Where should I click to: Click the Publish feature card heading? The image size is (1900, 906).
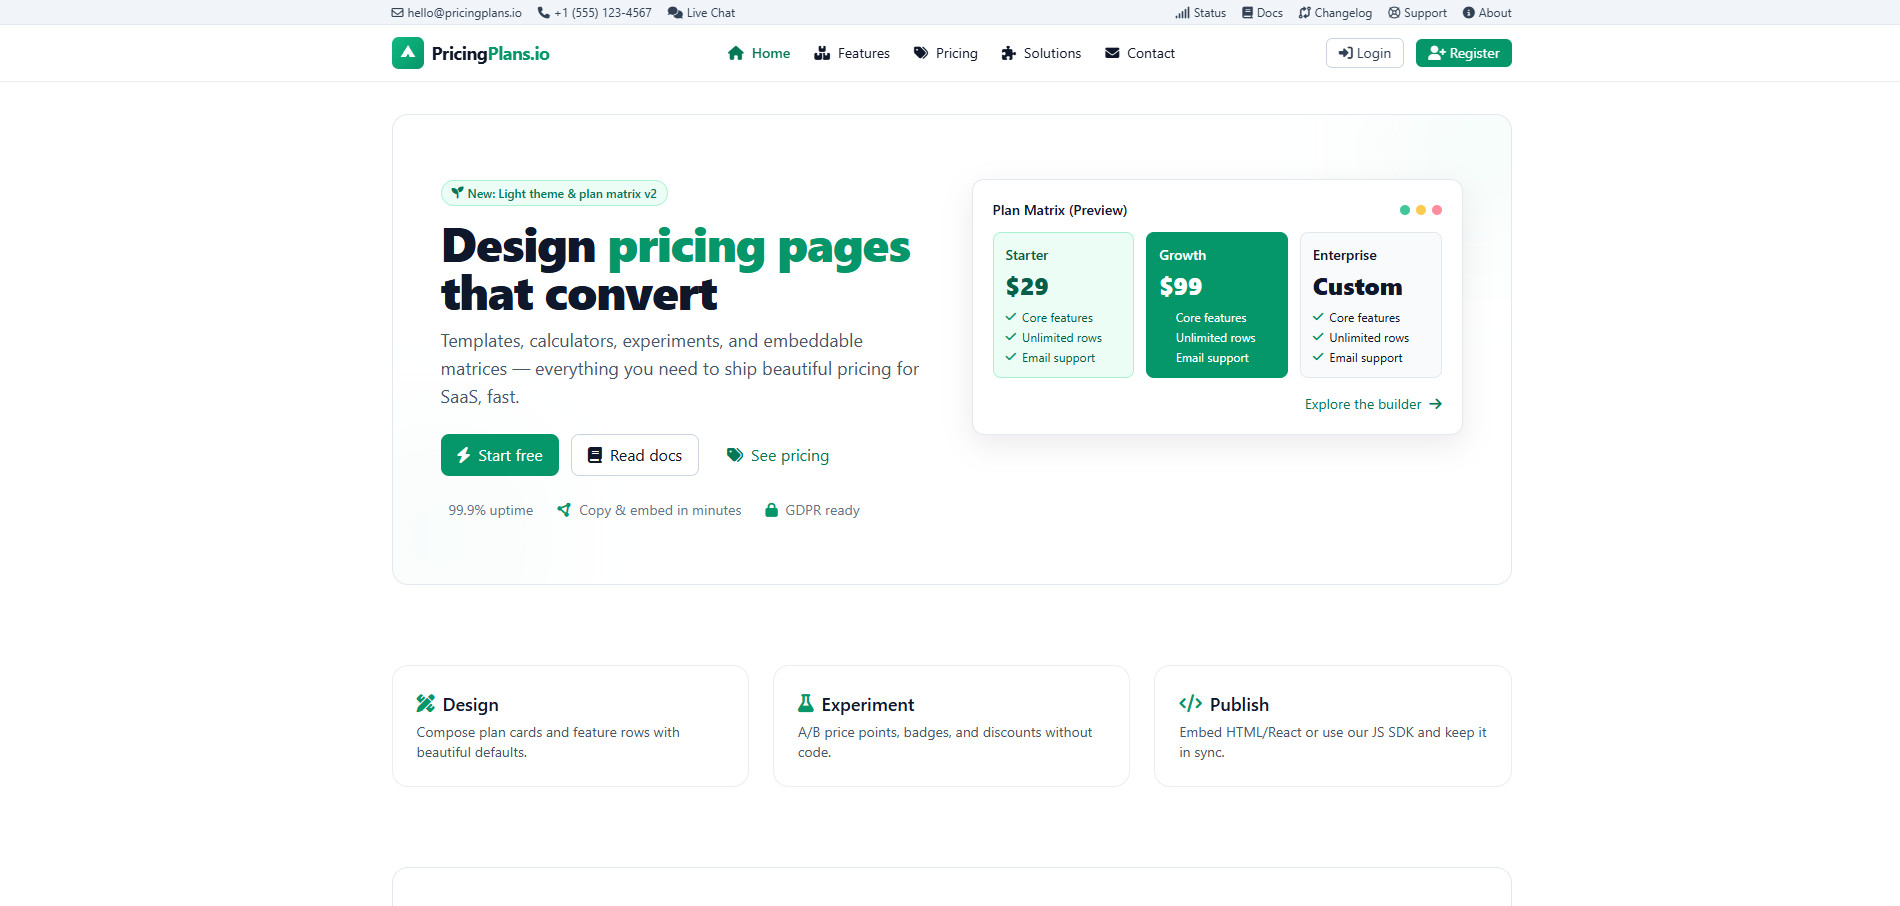(1239, 704)
